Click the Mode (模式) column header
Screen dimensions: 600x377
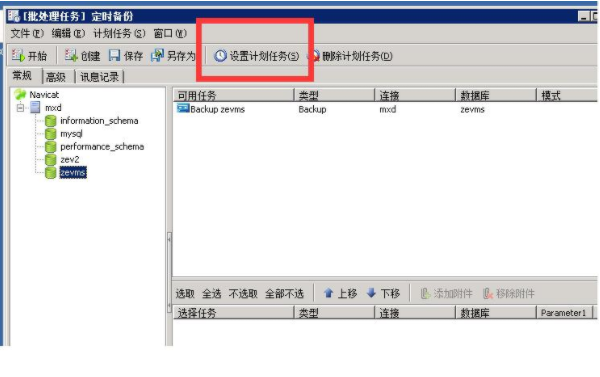pyautogui.click(x=567, y=95)
